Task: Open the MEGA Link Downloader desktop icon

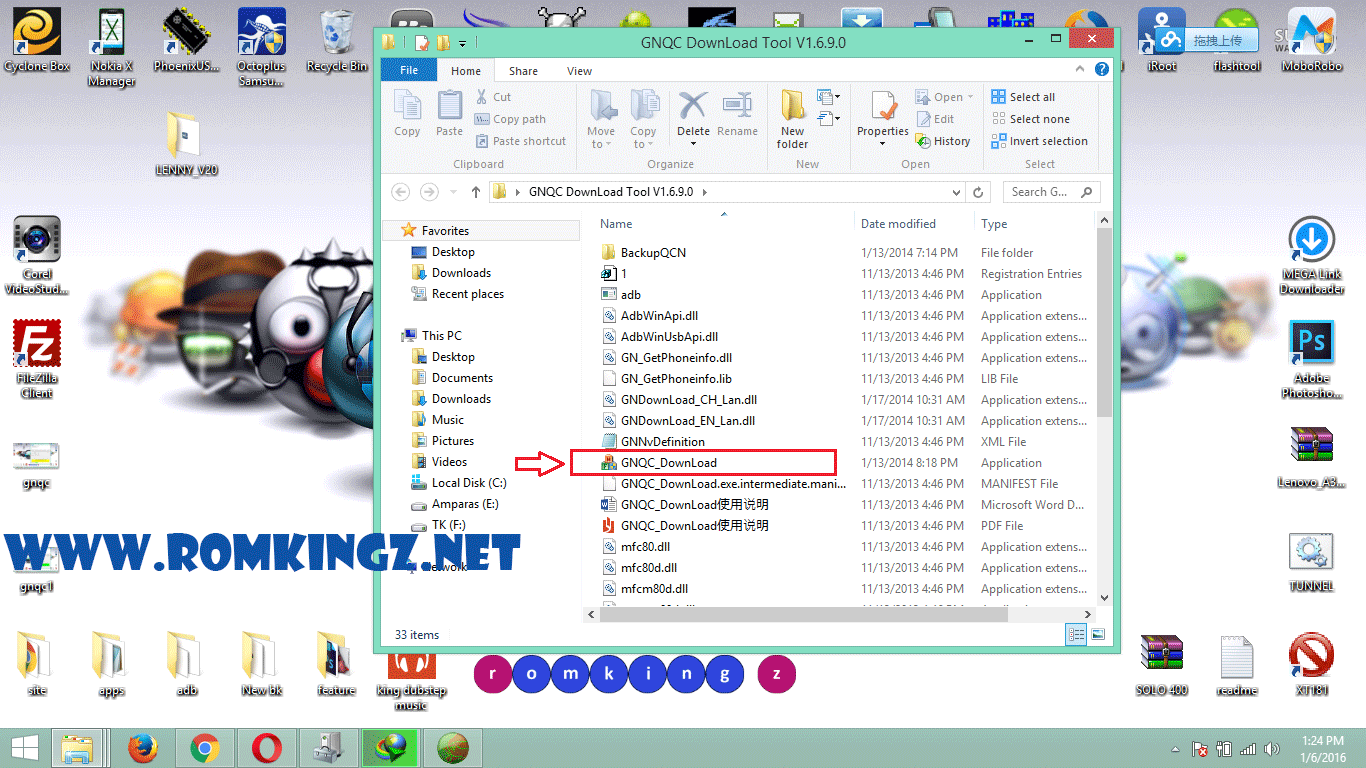Action: pyautogui.click(x=1311, y=256)
